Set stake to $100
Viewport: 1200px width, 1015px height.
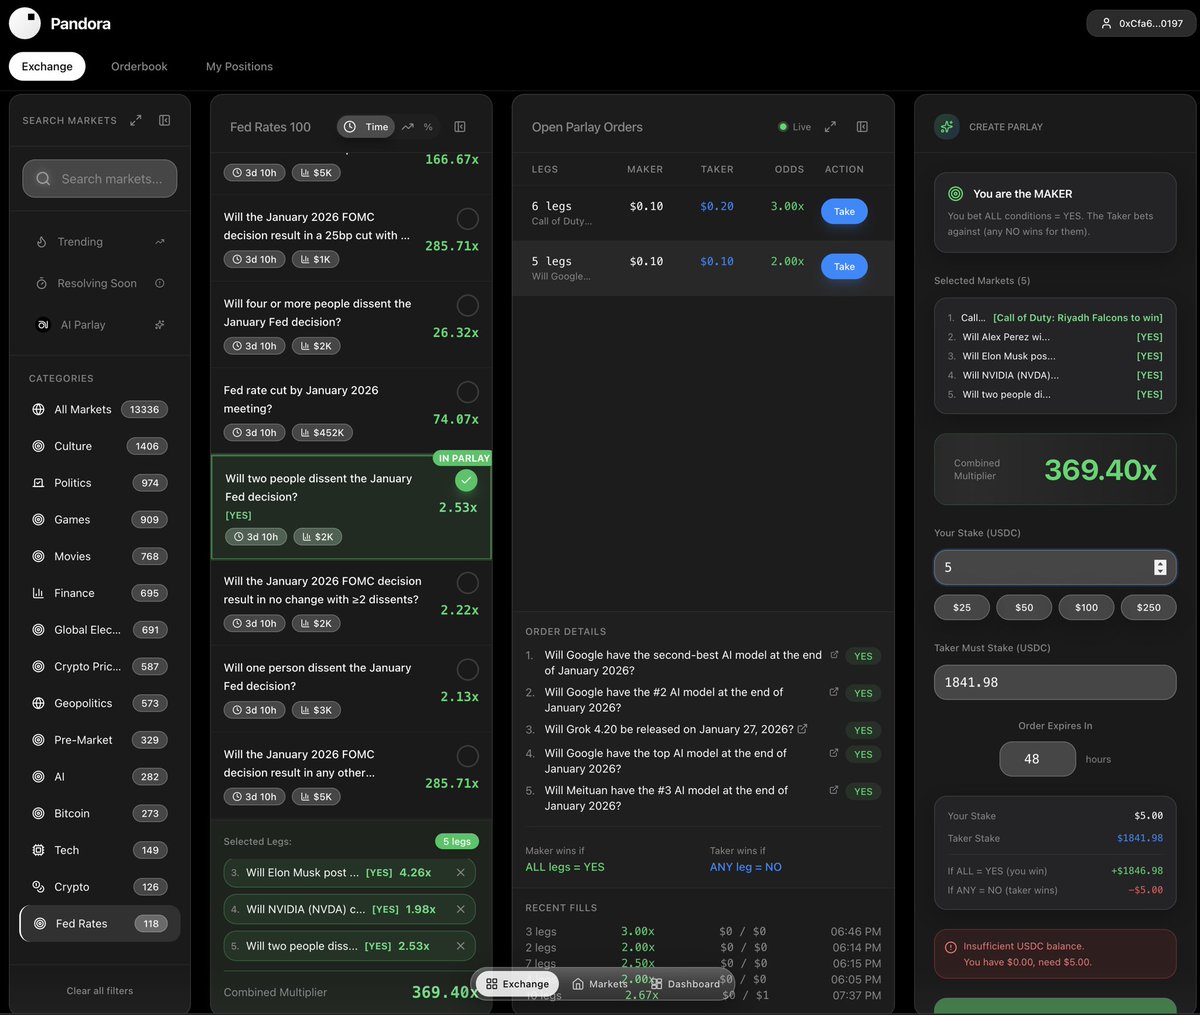(1086, 607)
